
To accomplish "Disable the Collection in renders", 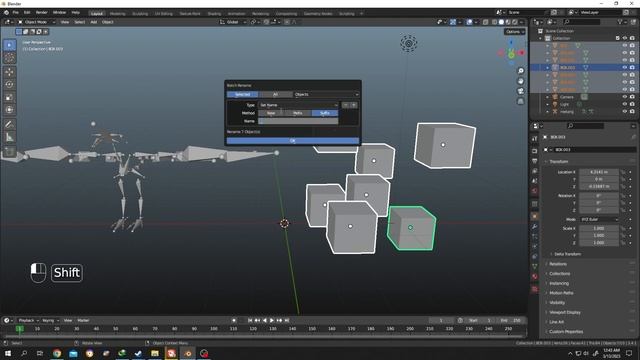I will tap(632, 38).
